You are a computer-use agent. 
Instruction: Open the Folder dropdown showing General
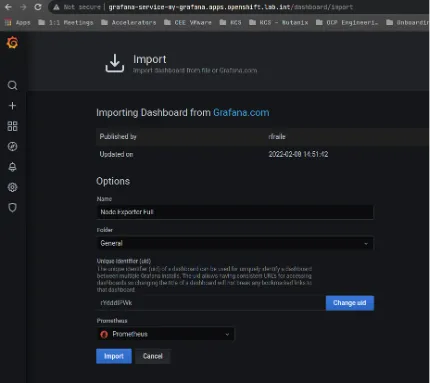click(235, 243)
